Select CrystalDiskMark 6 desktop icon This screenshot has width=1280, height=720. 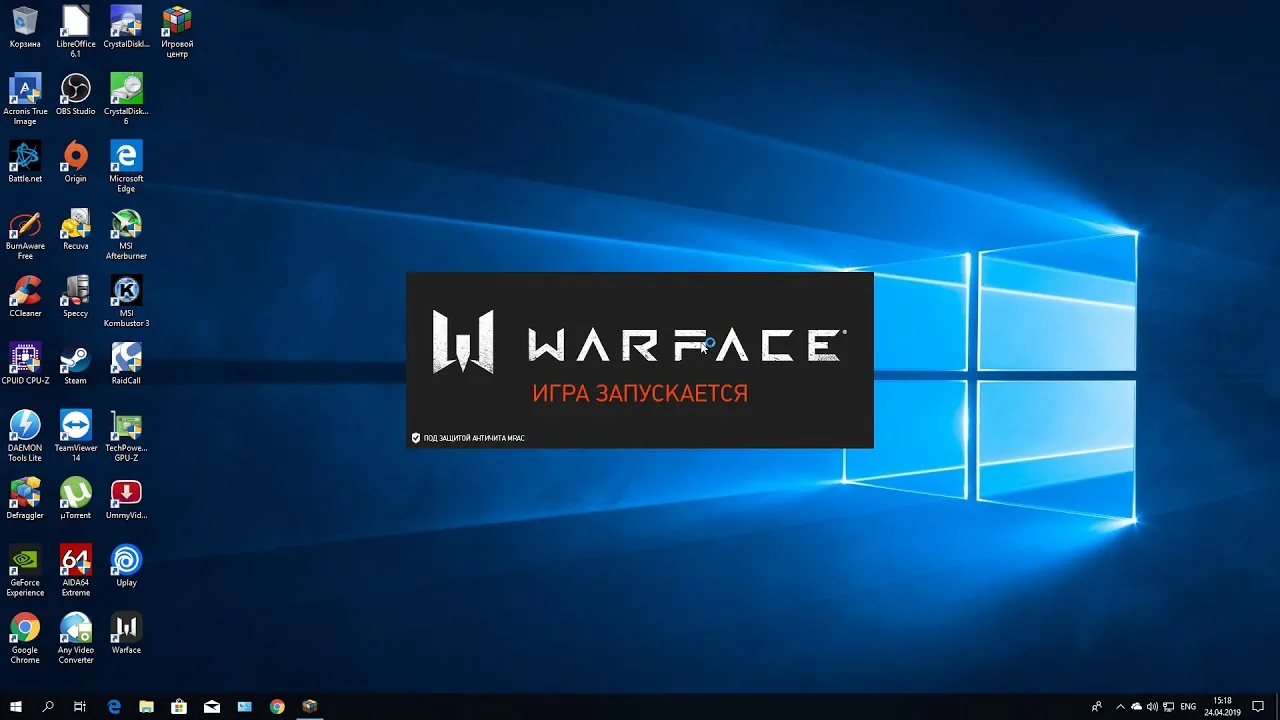pyautogui.click(x=126, y=99)
